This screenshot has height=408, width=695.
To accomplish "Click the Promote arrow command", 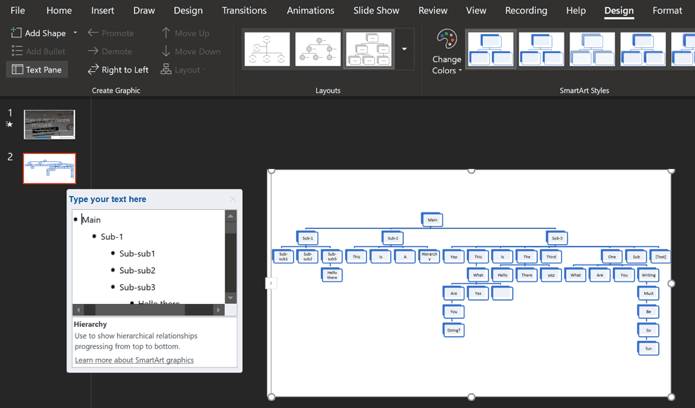I will tap(111, 33).
